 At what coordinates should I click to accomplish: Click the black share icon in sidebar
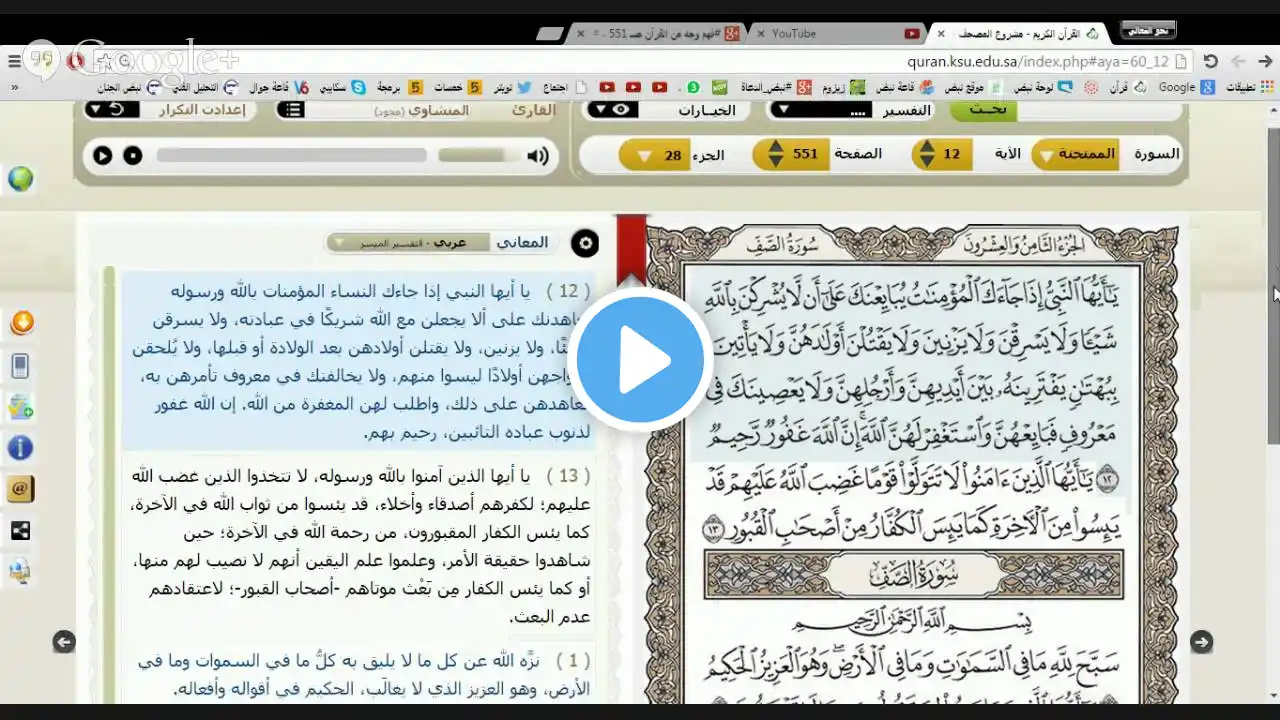20,531
